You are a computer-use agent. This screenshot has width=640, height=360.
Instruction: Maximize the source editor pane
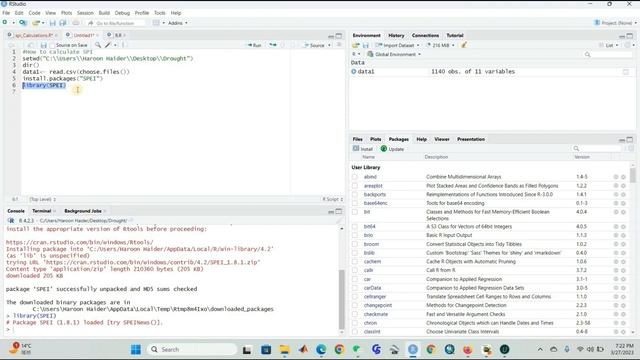[339, 36]
